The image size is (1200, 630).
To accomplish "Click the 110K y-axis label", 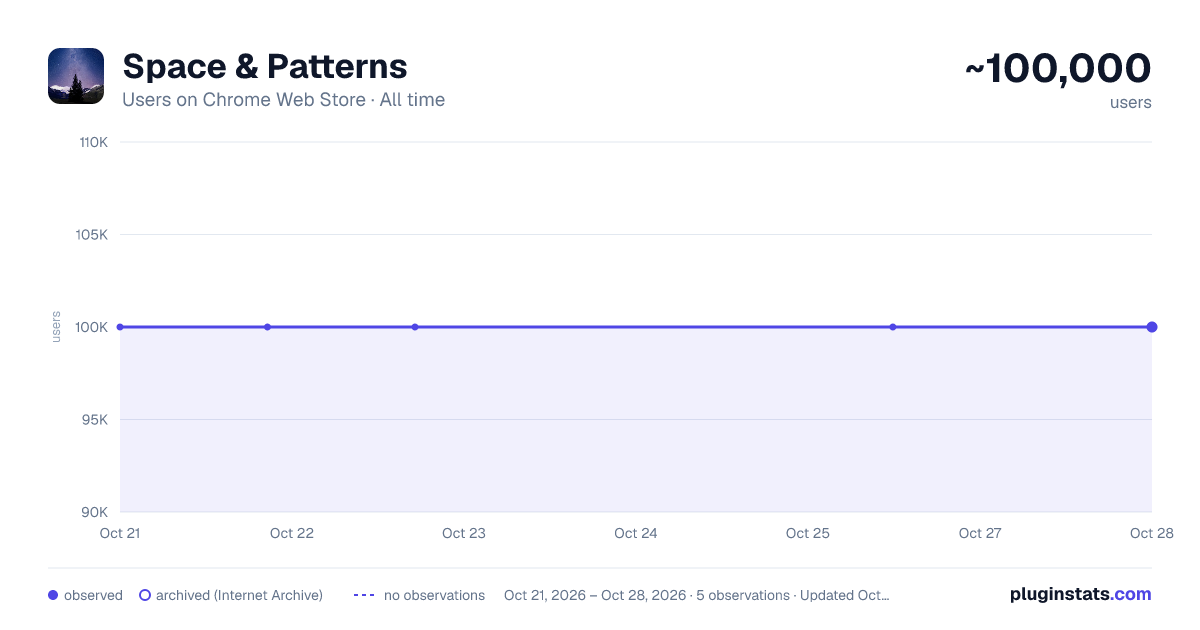I will [93, 142].
